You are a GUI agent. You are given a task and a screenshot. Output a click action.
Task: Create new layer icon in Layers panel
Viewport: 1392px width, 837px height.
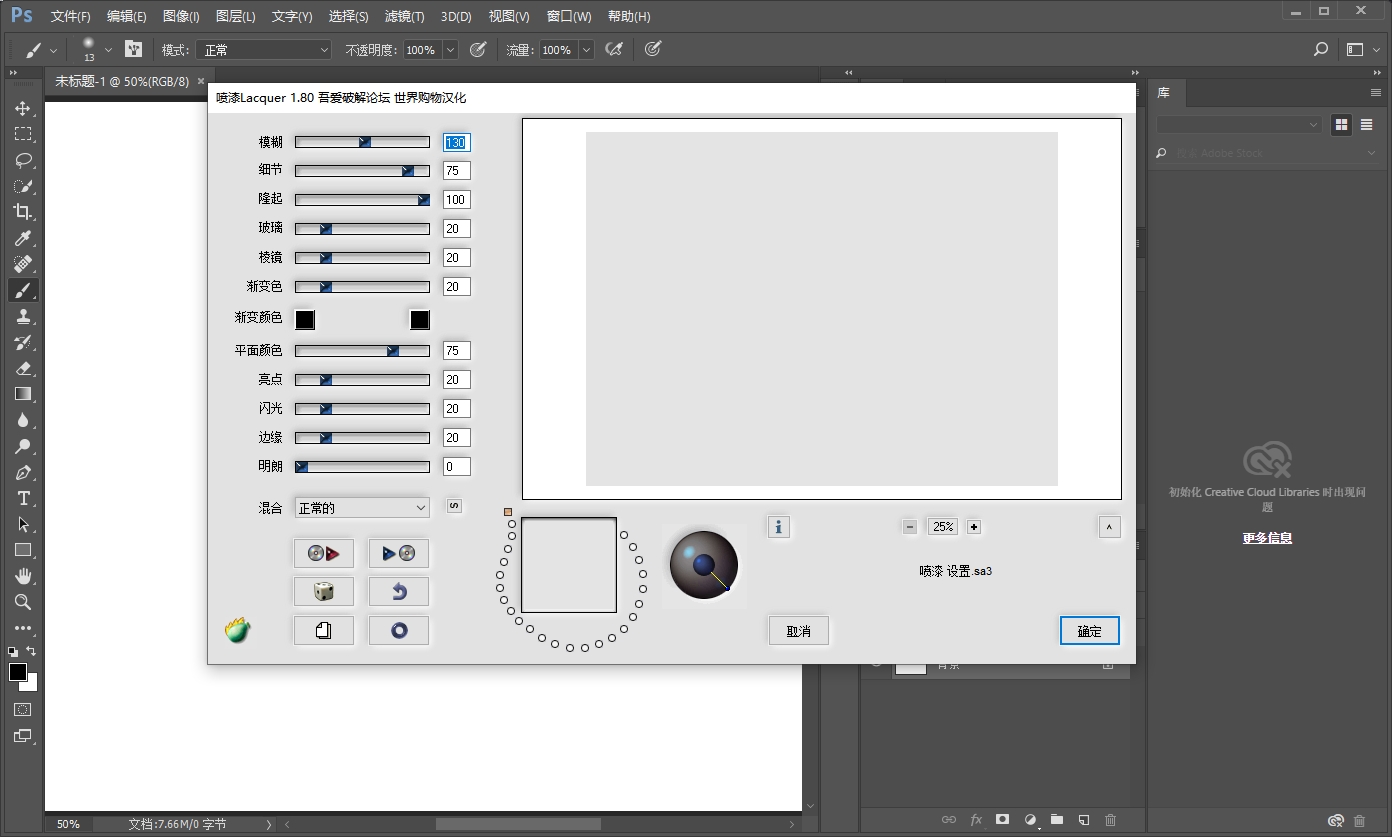[1084, 820]
